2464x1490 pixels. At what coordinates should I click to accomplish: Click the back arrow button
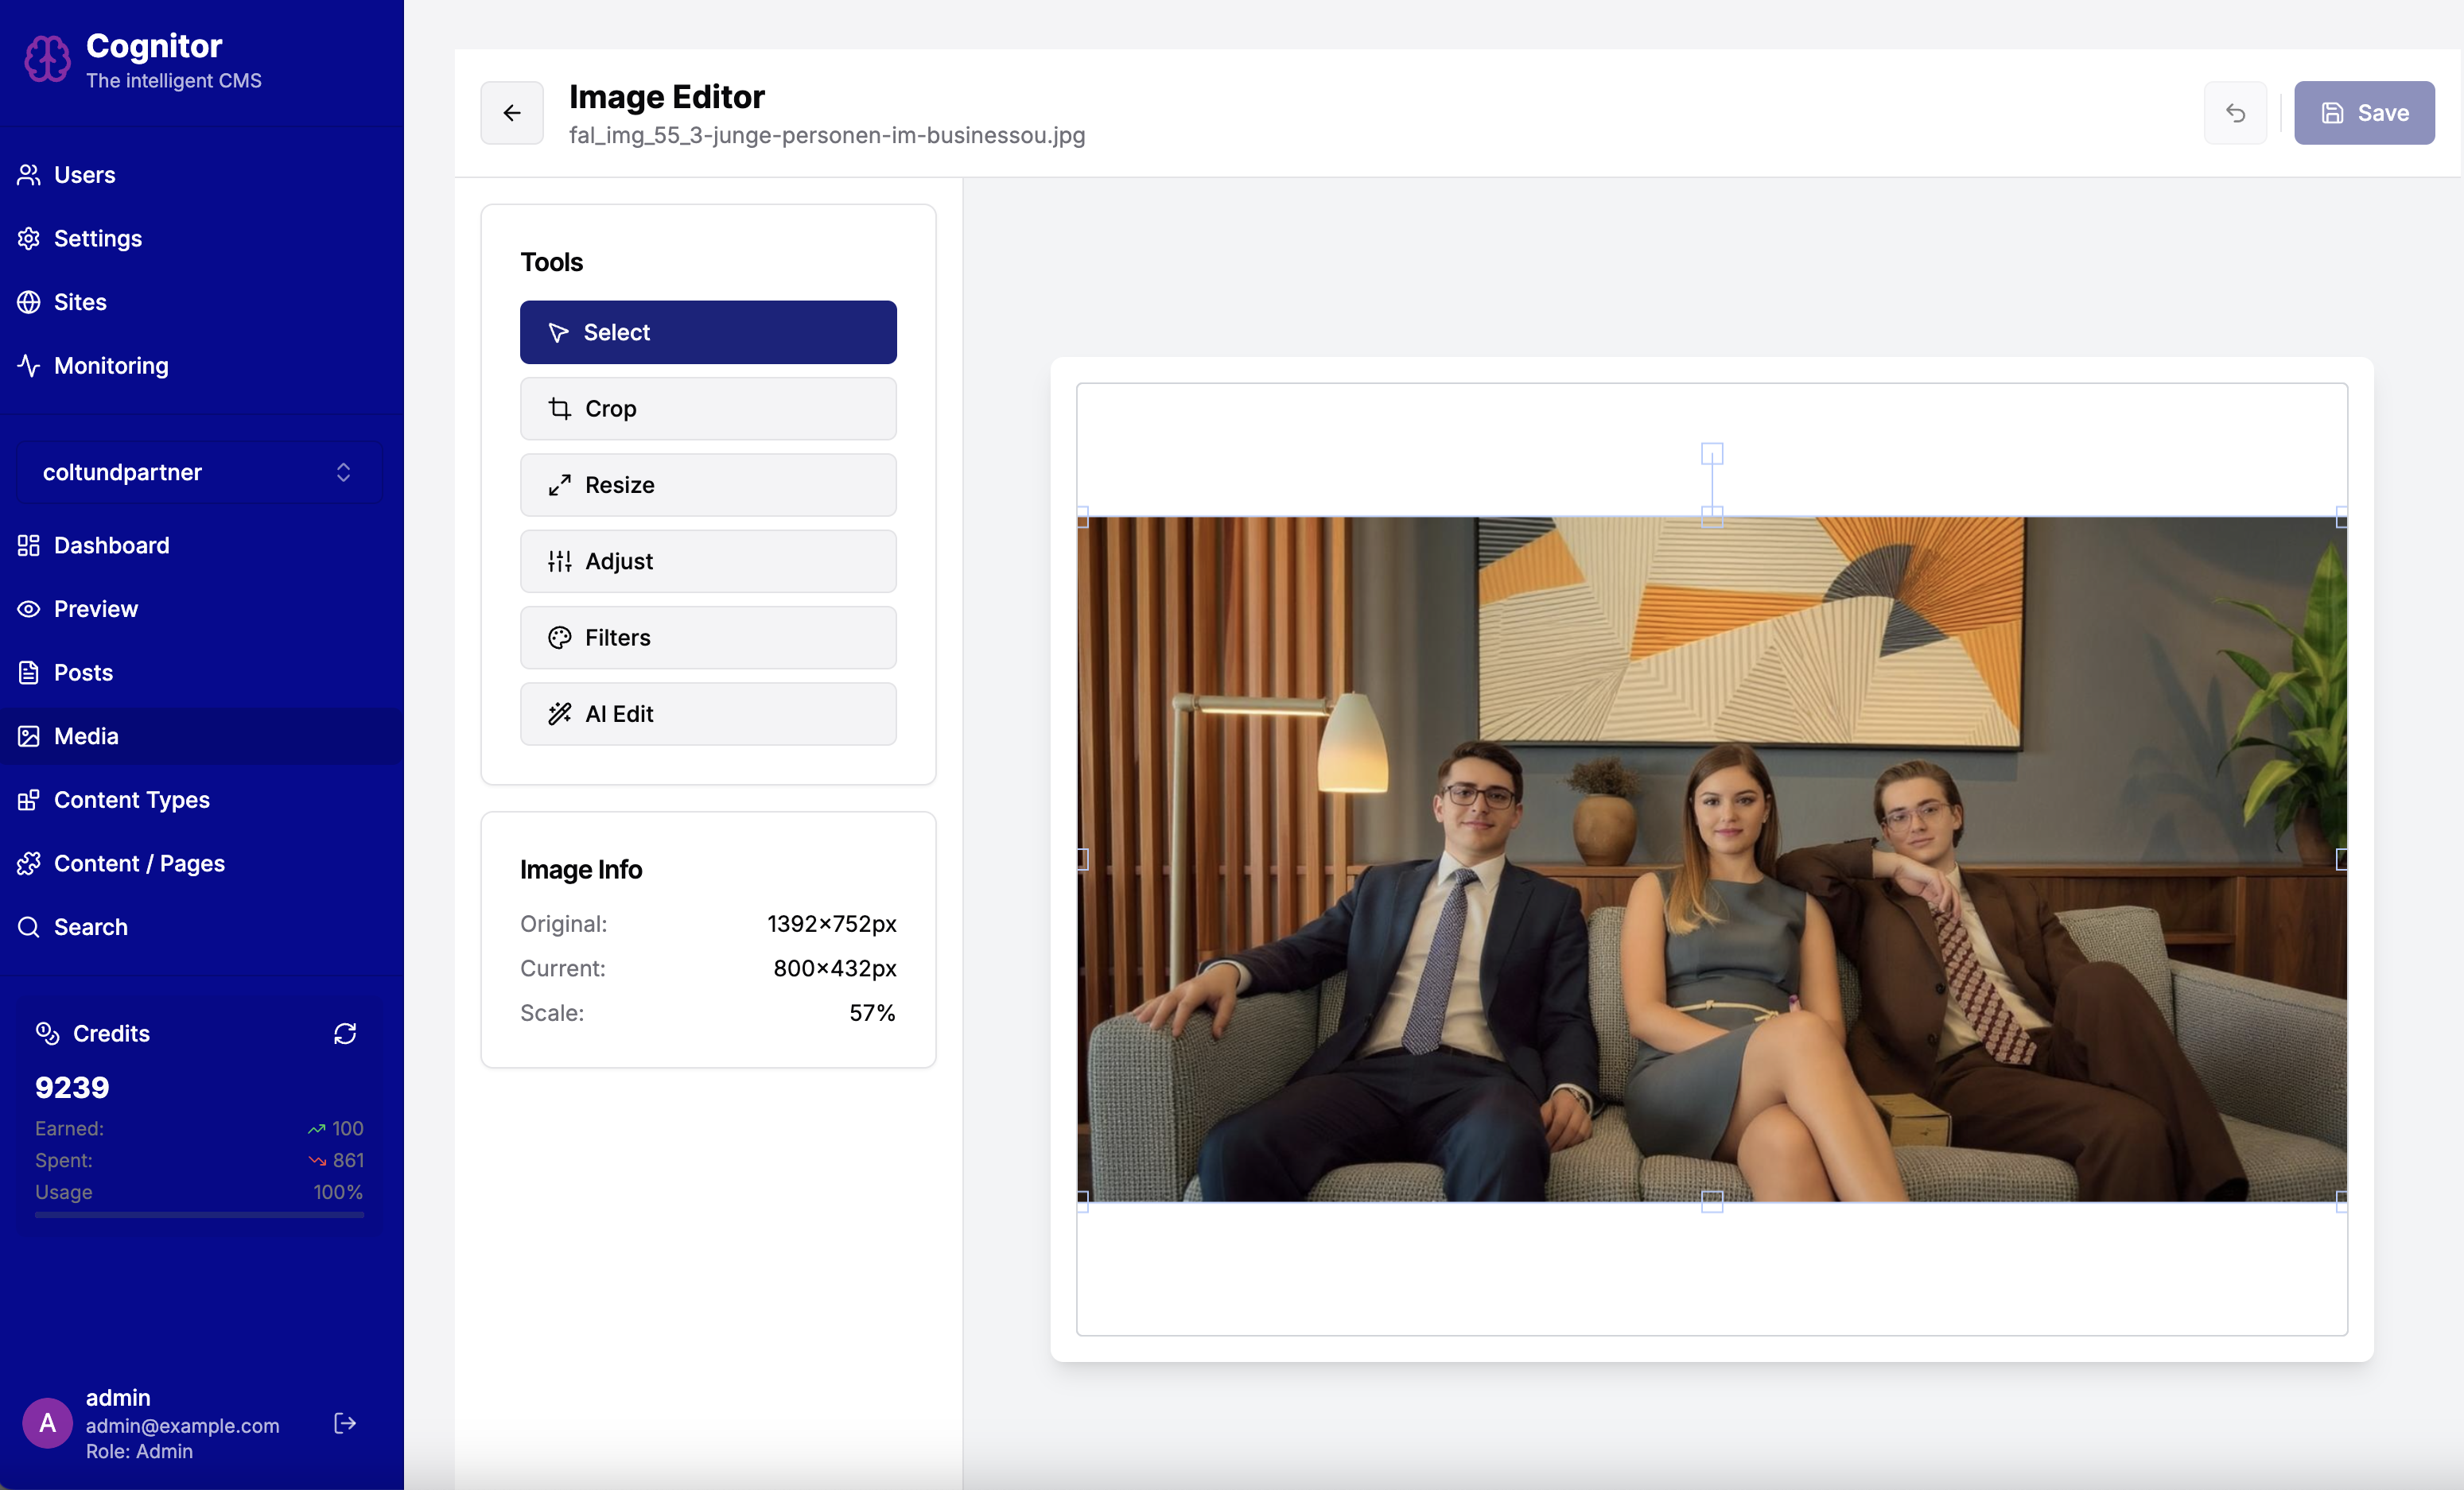[512, 113]
